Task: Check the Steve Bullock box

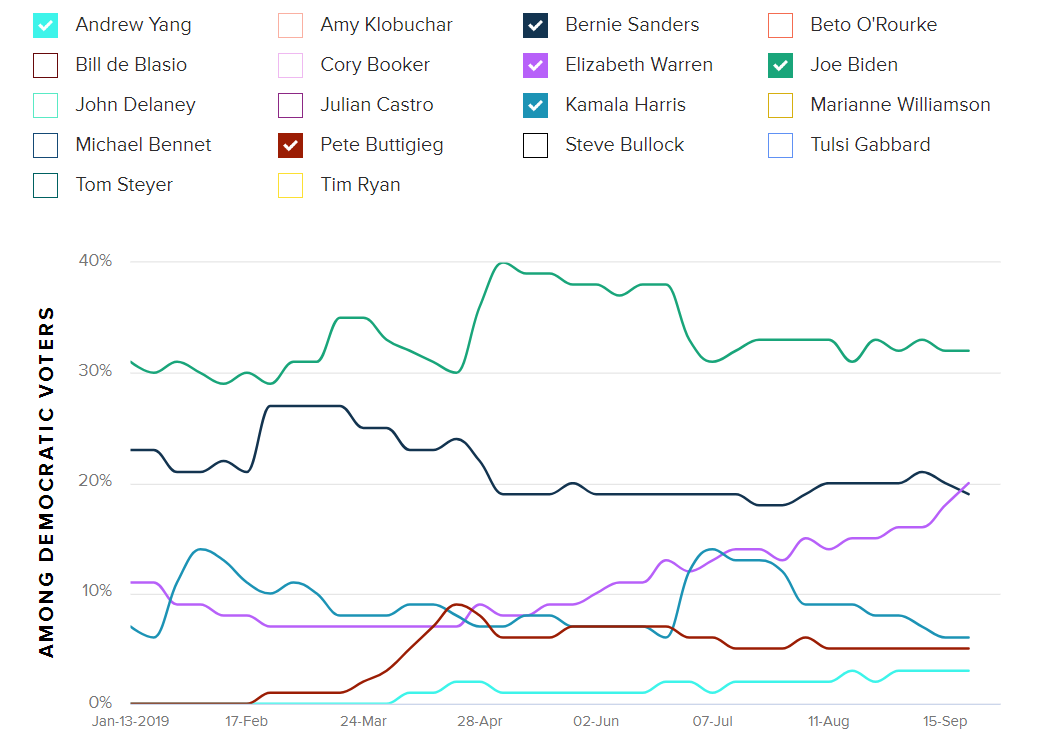Action: coord(535,145)
